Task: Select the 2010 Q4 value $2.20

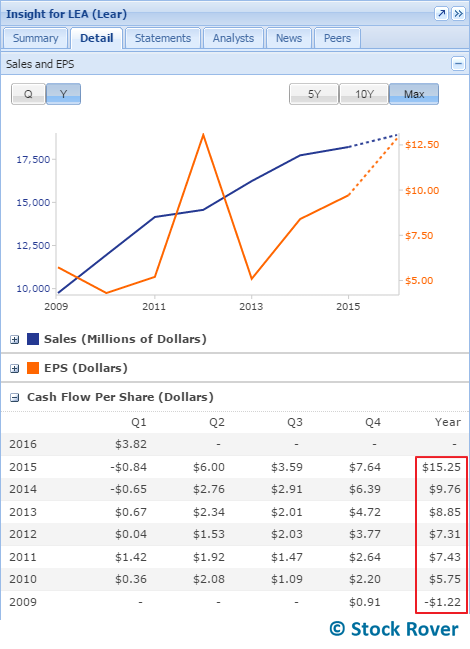Action: (365, 579)
